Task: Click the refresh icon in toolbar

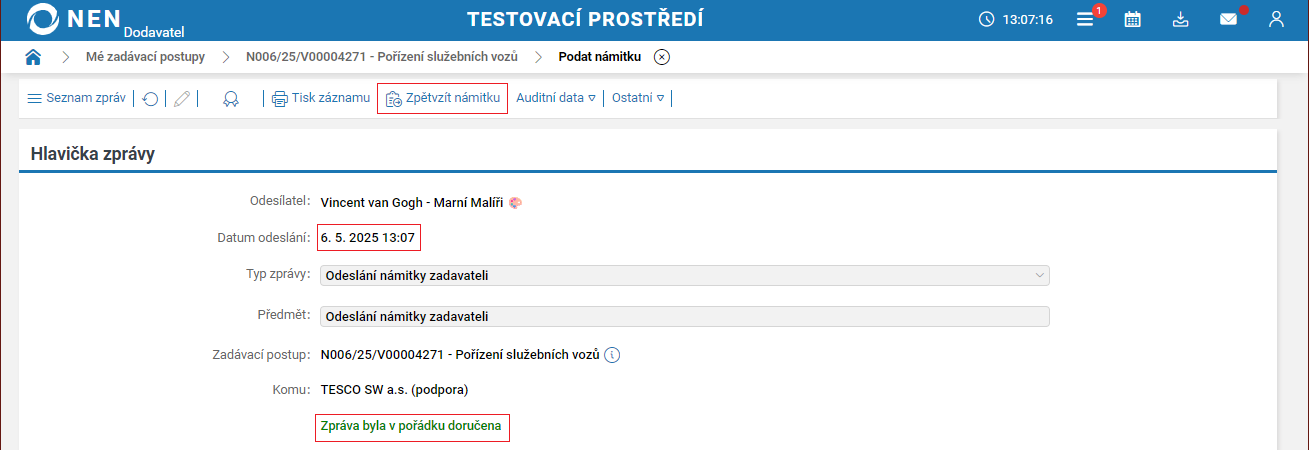Action: point(150,99)
